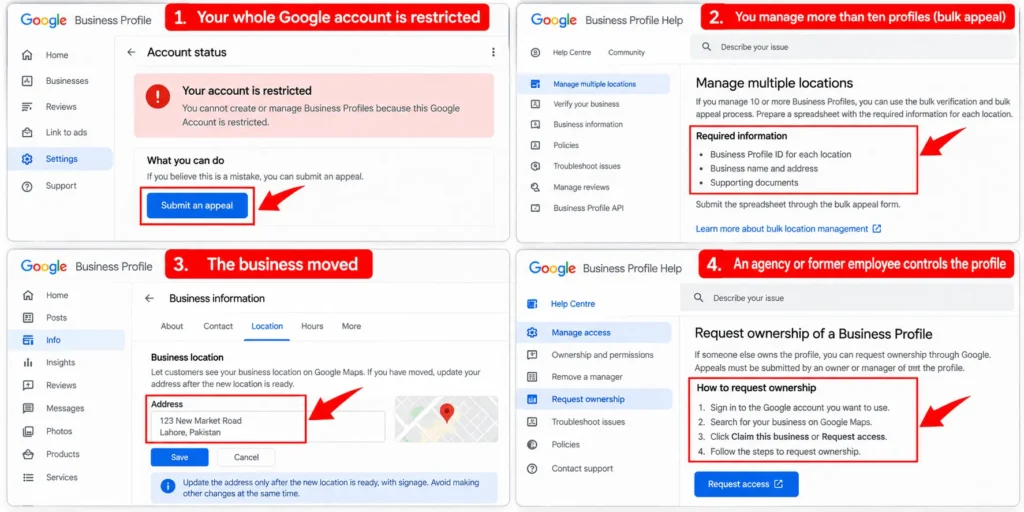Screen dimensions: 1024x512
Task: Select Policies in Request ownership panel sidebar
Action: pyautogui.click(x=566, y=444)
